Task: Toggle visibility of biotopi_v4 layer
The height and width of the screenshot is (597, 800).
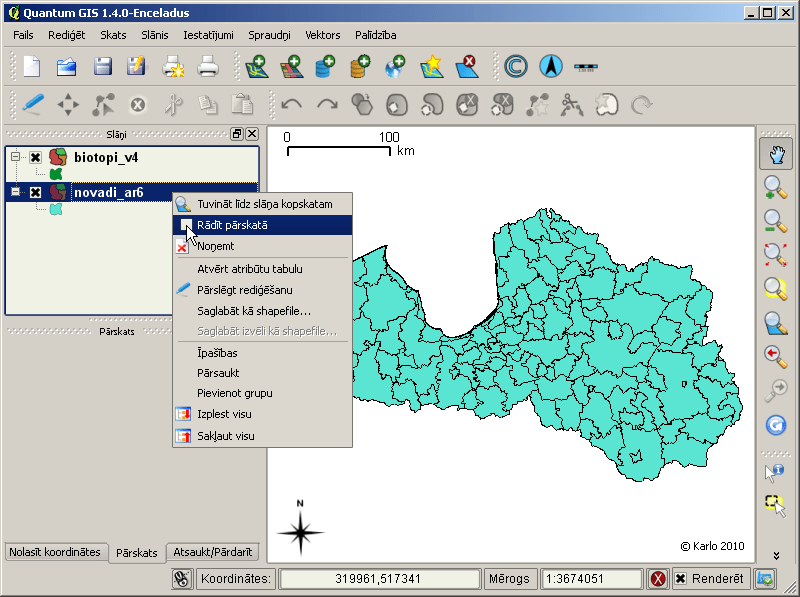Action: click(35, 157)
